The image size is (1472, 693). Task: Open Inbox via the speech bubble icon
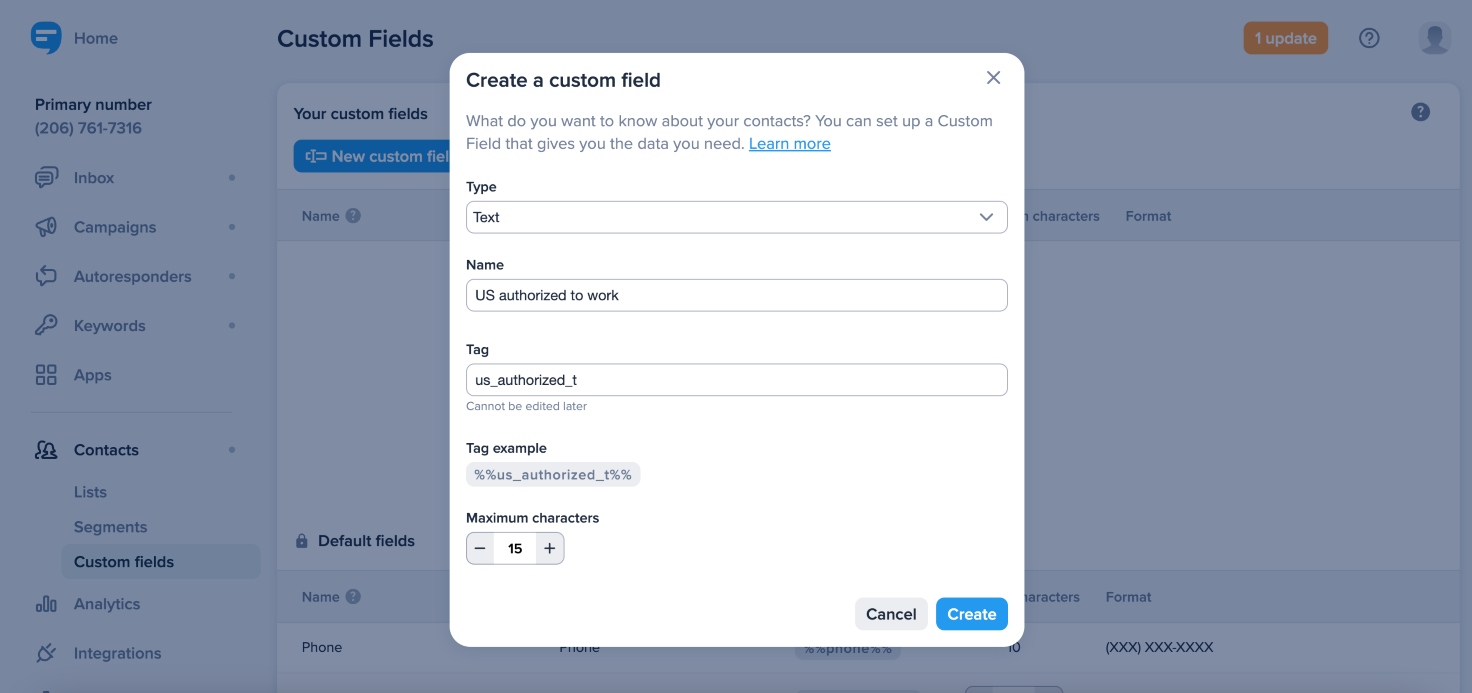pyautogui.click(x=47, y=177)
